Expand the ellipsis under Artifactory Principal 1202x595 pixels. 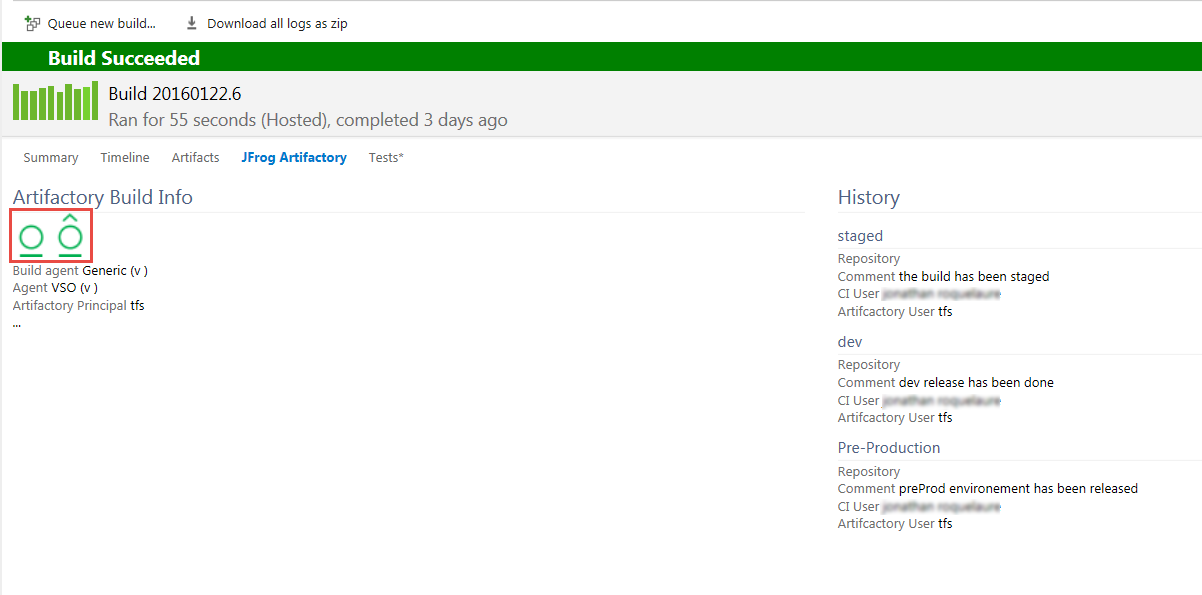click(17, 323)
